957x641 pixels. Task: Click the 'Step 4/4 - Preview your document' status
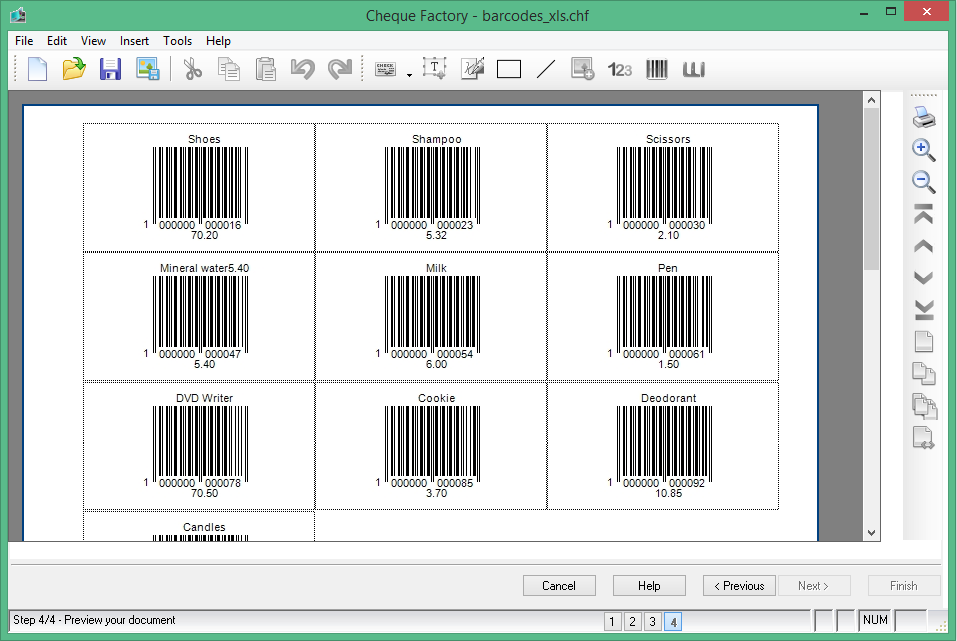[x=94, y=620]
